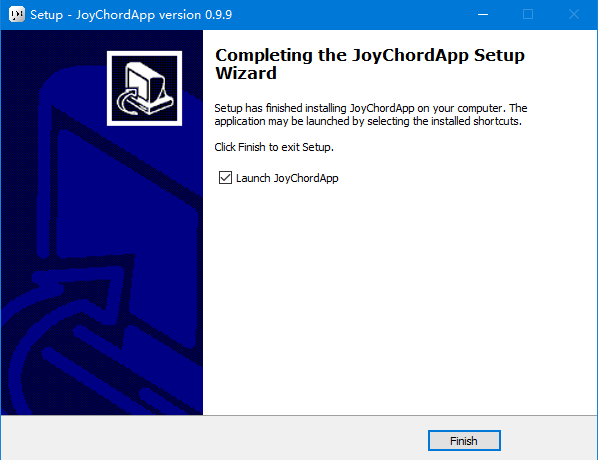Click the Launch JoyChordApp label text
Viewport: 598px width, 460px height.
tap(287, 178)
